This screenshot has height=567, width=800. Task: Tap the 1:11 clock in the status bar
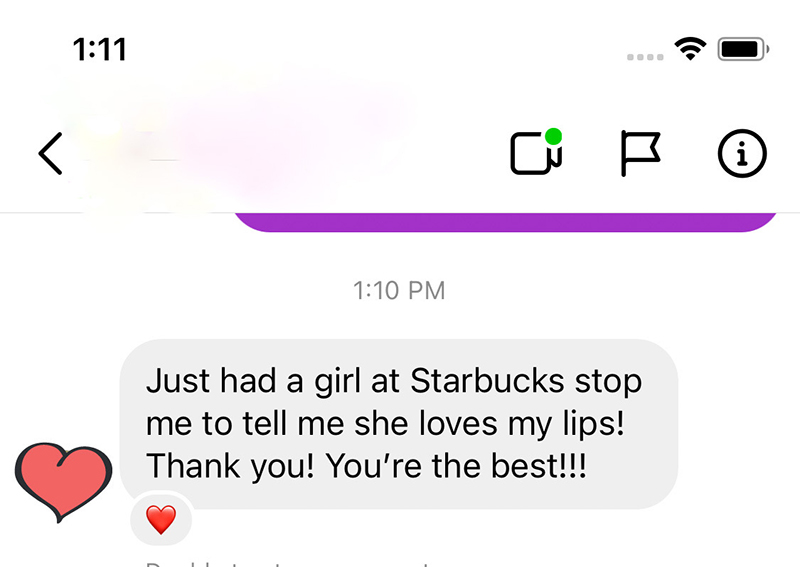[99, 50]
